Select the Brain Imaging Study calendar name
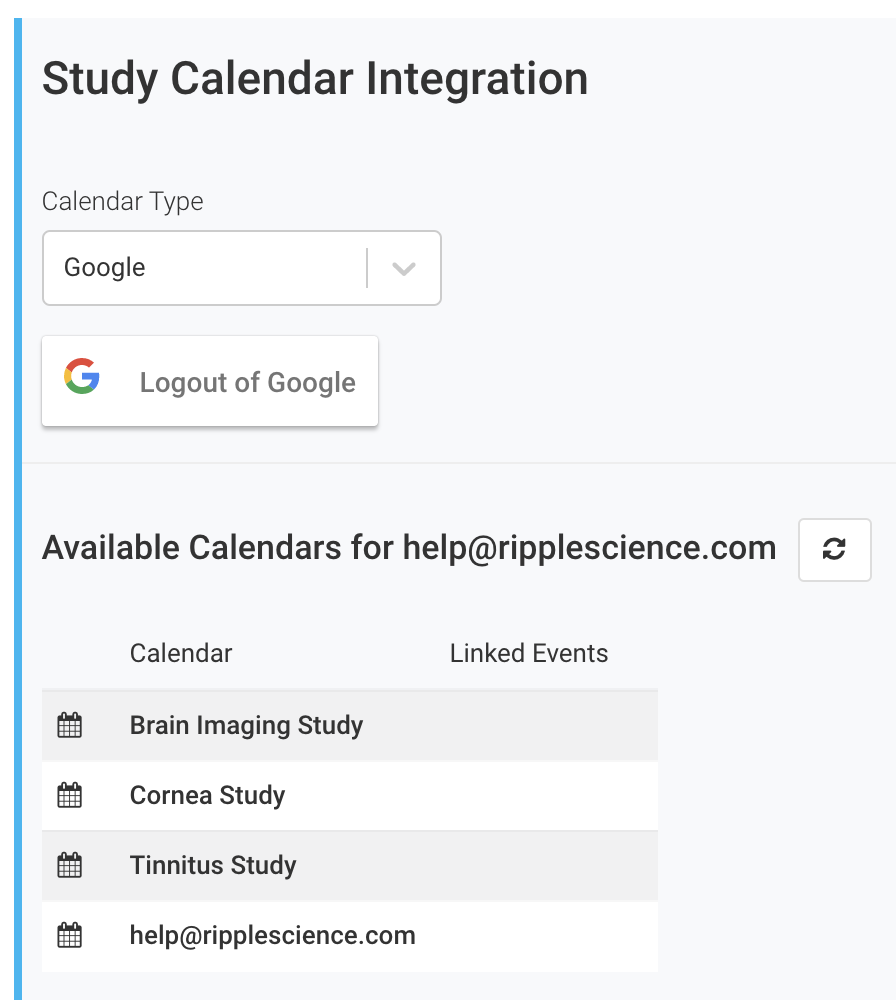 pyautogui.click(x=246, y=725)
